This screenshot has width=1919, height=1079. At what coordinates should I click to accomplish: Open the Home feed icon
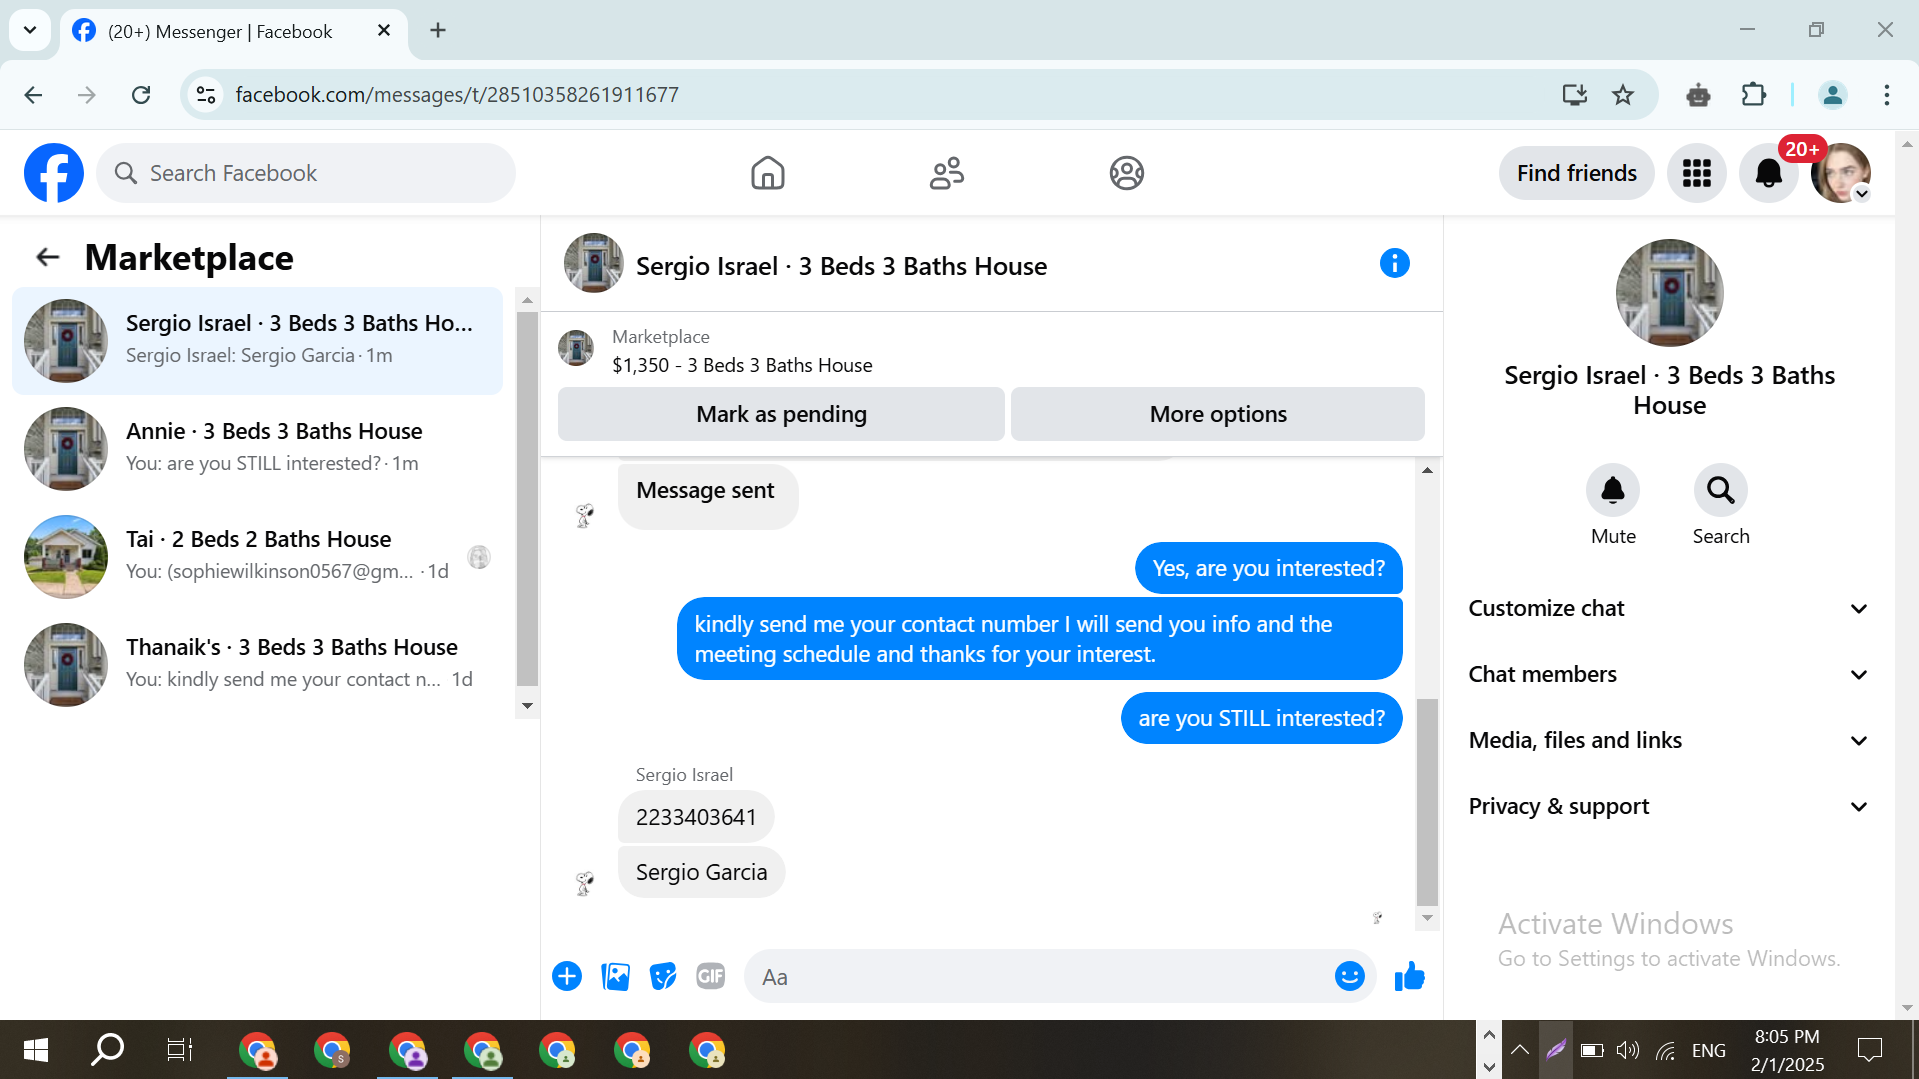pos(768,173)
